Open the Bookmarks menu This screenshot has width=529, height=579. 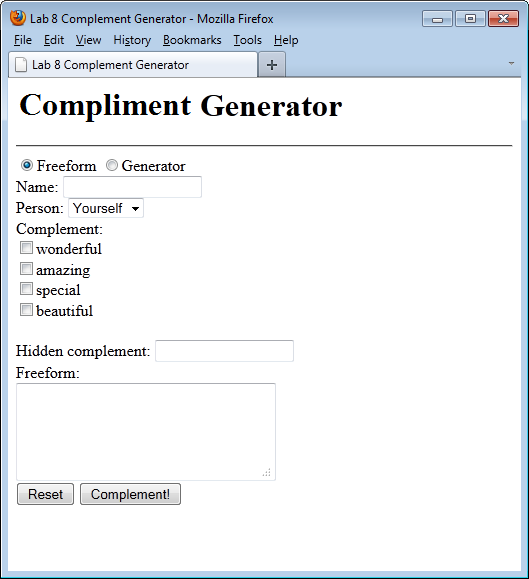click(x=192, y=40)
